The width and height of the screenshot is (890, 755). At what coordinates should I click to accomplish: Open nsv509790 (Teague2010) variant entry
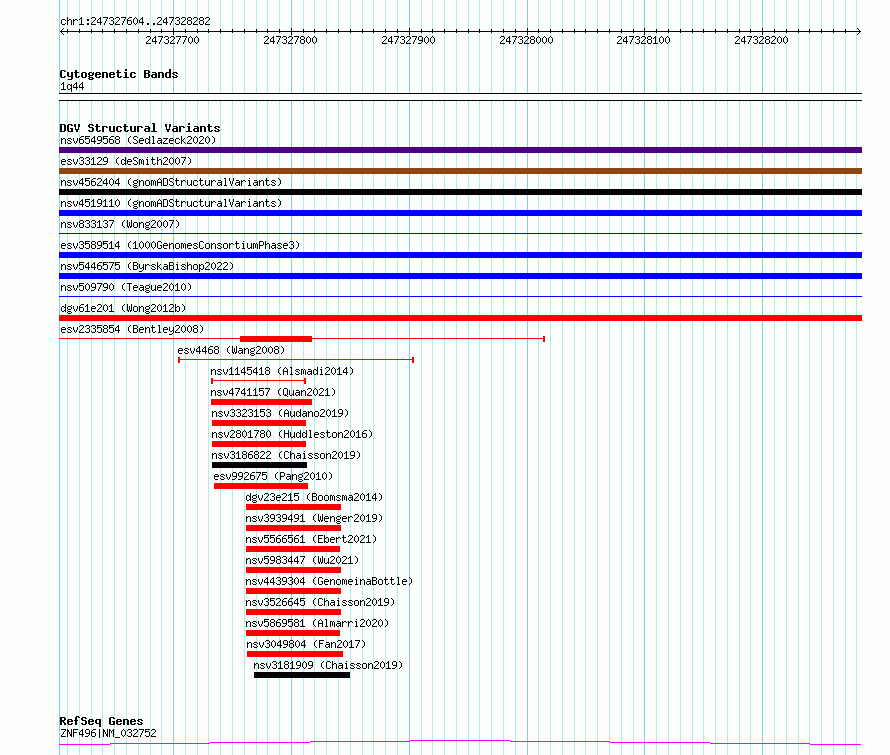coord(126,287)
